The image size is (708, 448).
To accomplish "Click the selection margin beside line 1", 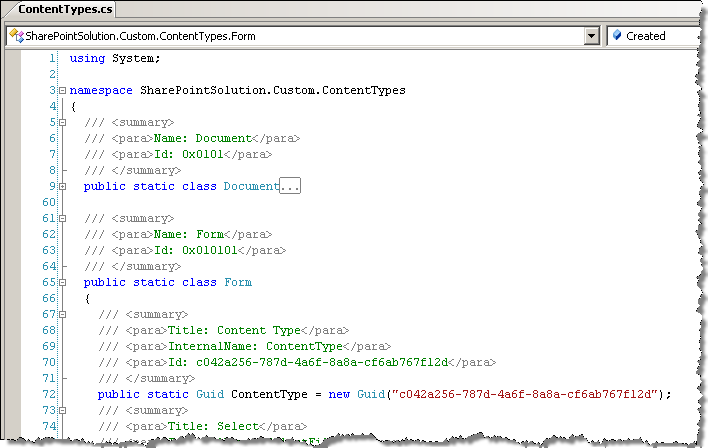I will (13, 58).
